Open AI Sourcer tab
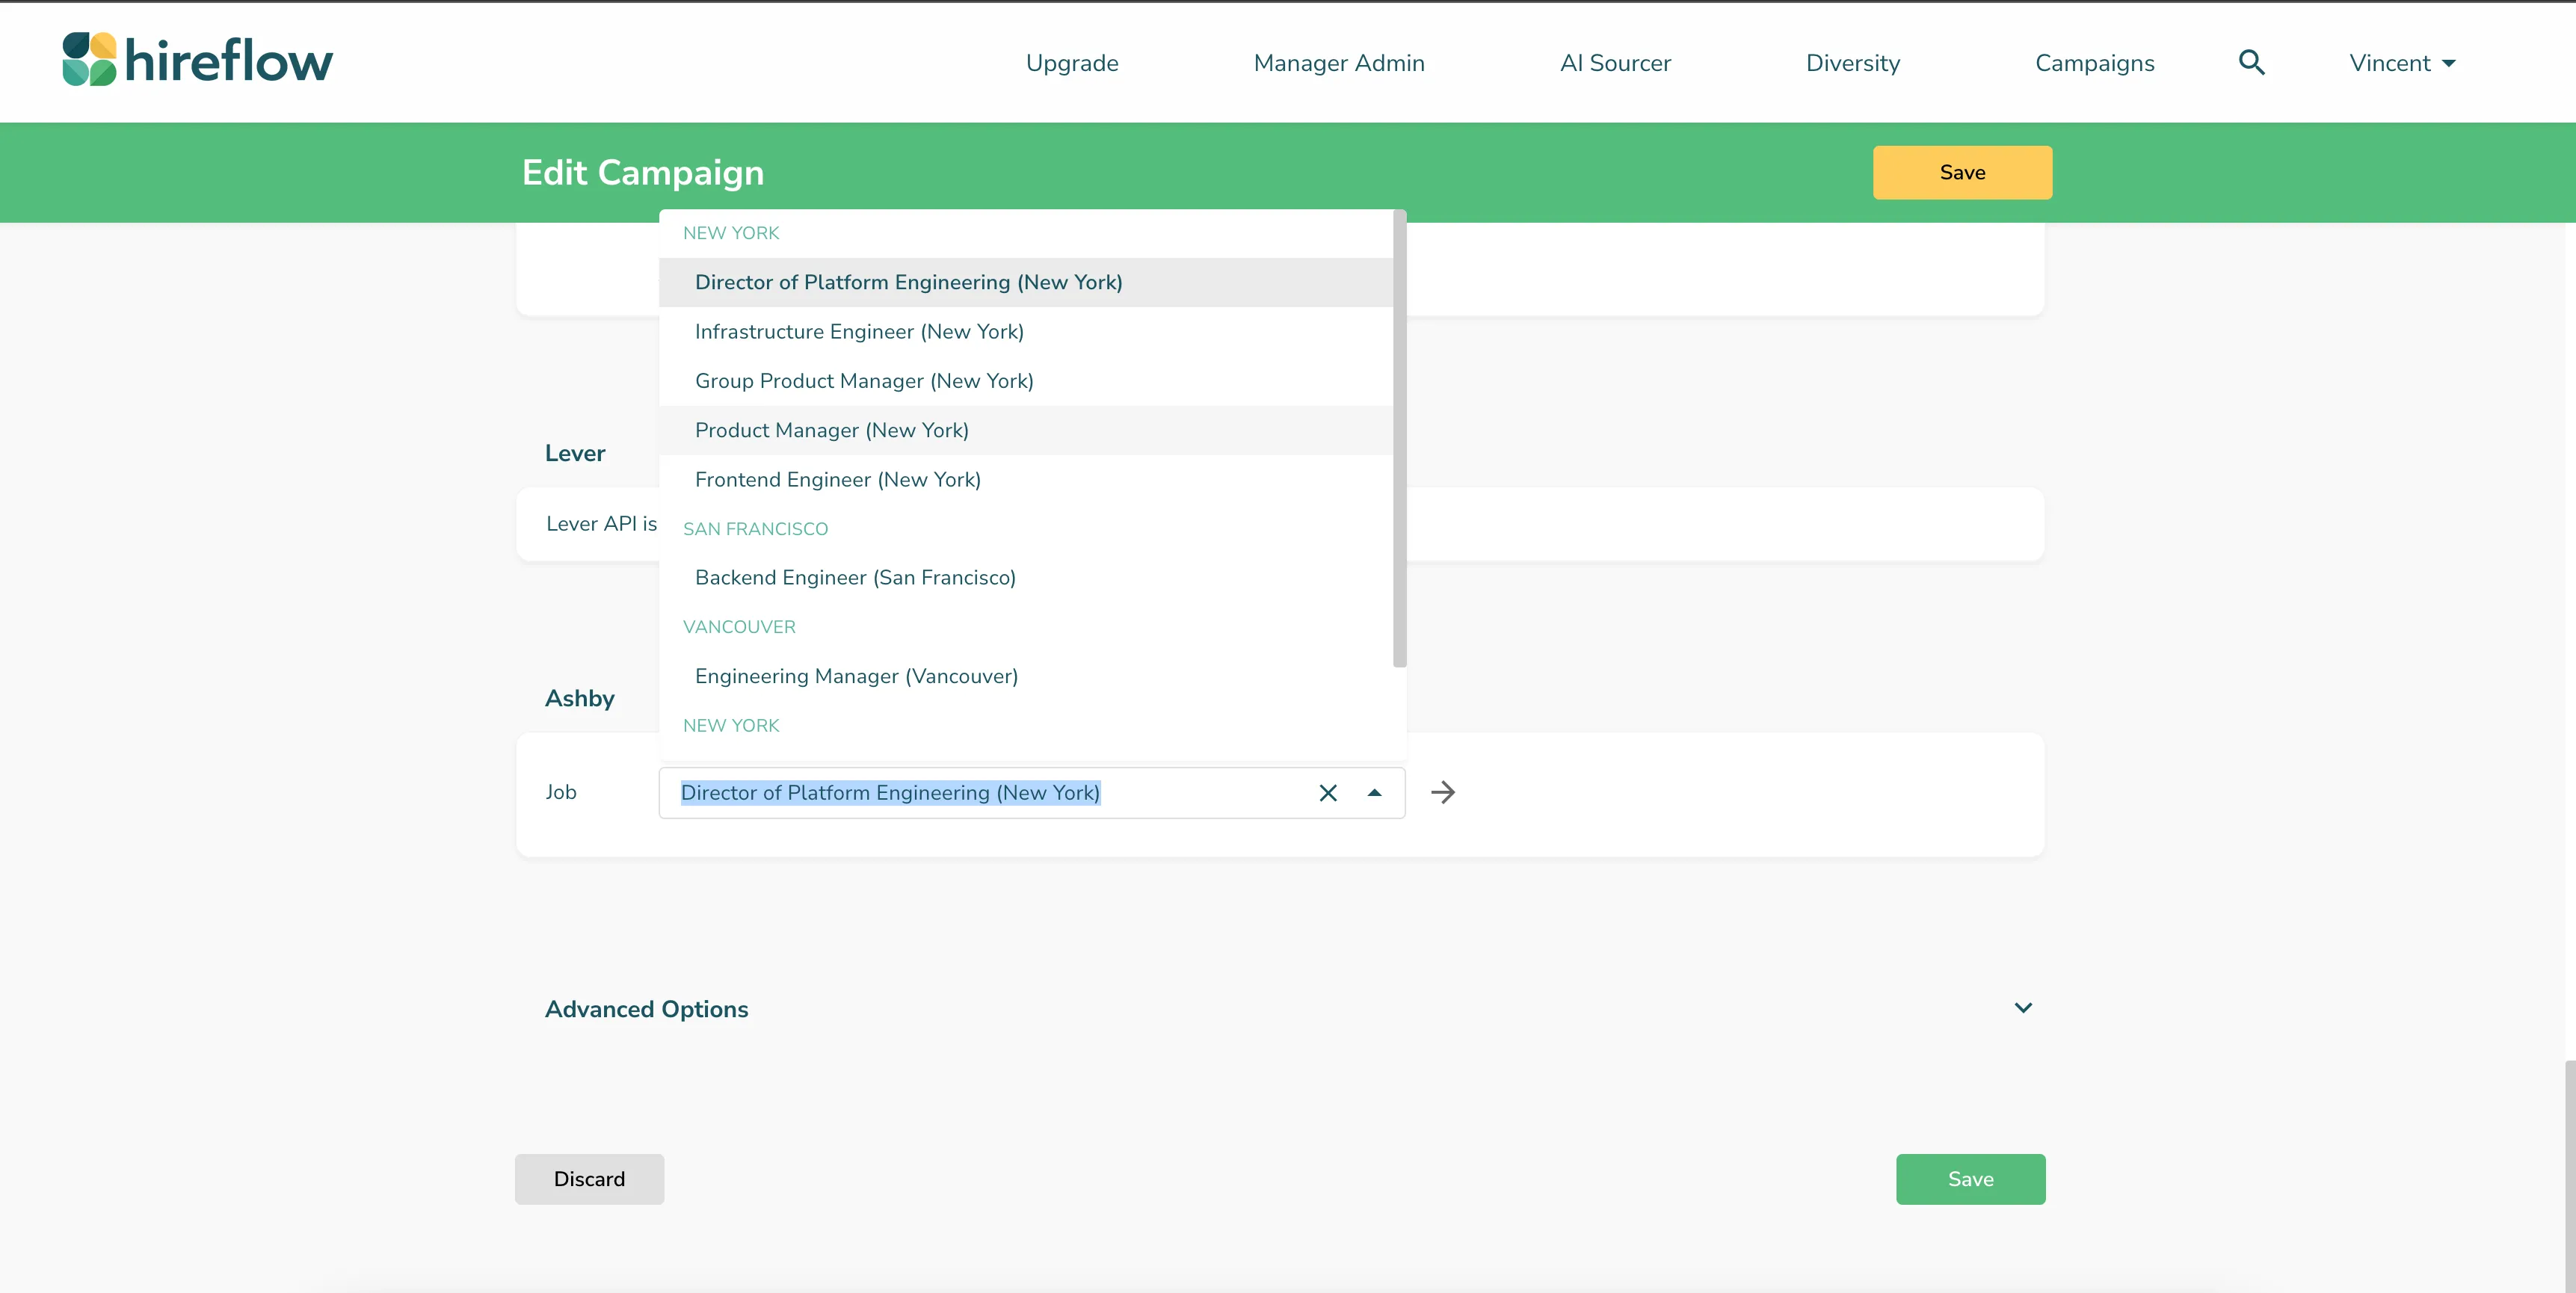Viewport: 2576px width, 1293px height. [x=1615, y=63]
